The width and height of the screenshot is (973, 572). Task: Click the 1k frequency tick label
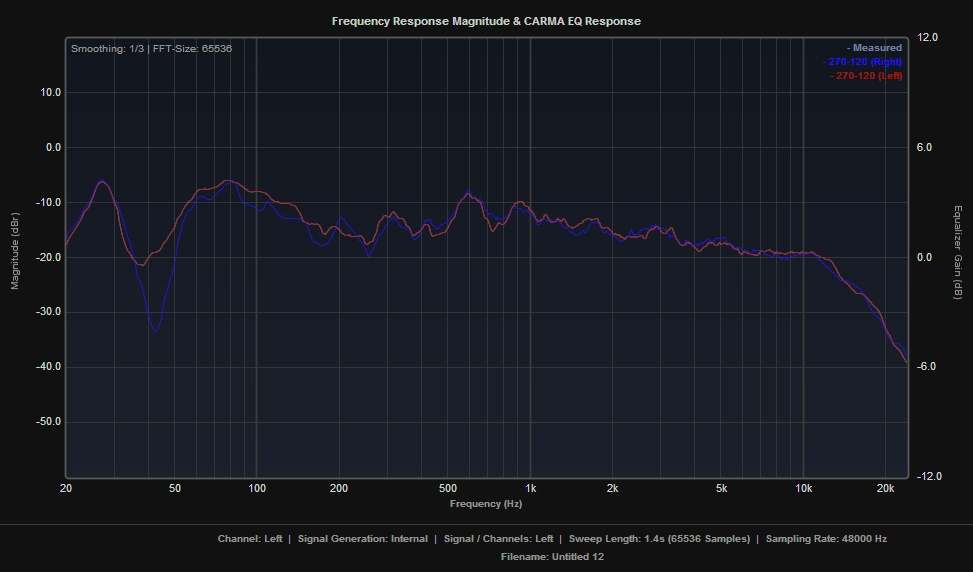tap(531, 488)
